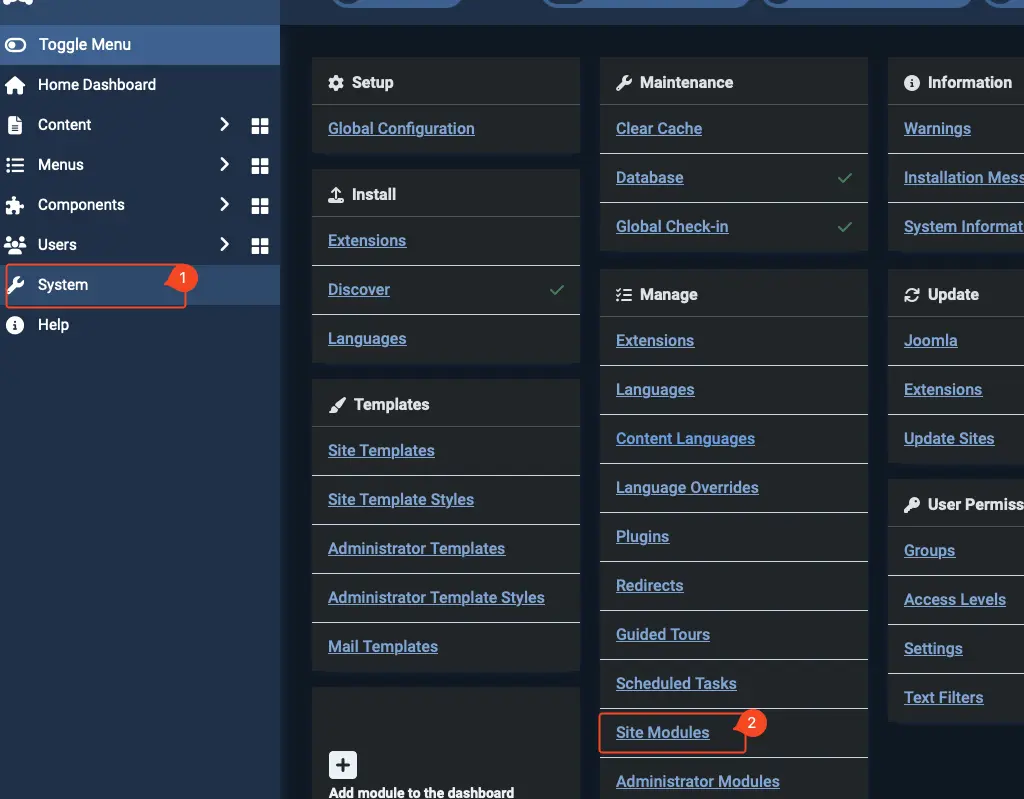Open the Site Modules link
This screenshot has height=799, width=1024.
coord(662,733)
